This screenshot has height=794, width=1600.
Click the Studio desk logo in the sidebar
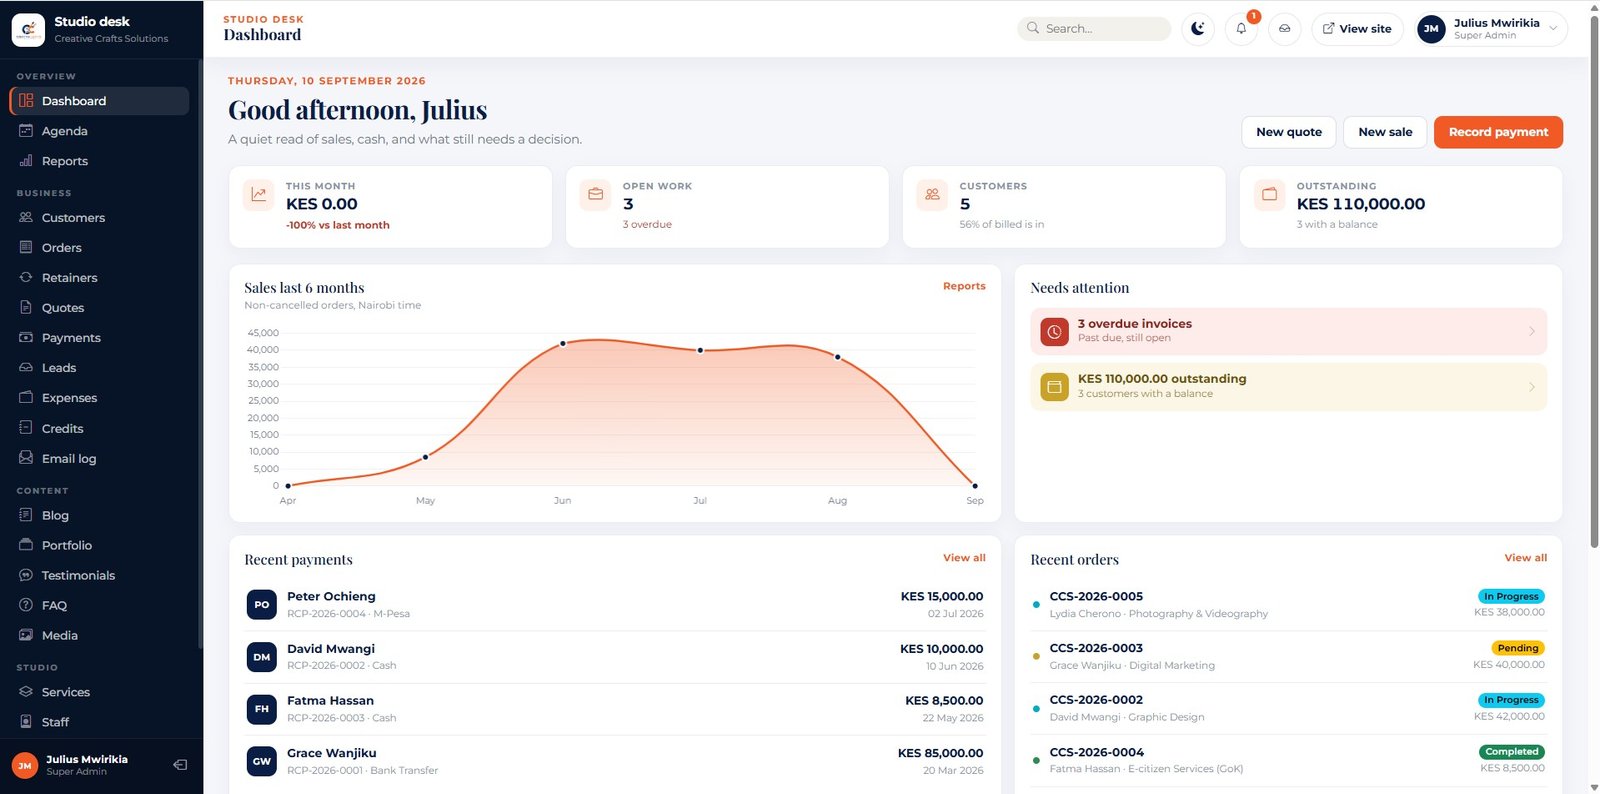pyautogui.click(x=28, y=30)
